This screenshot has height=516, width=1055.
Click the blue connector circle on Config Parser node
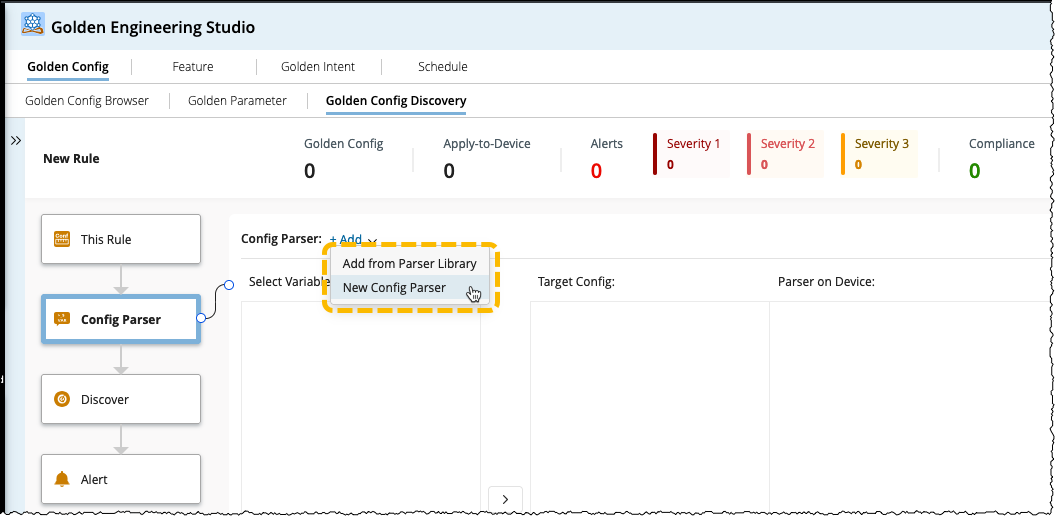(201, 318)
